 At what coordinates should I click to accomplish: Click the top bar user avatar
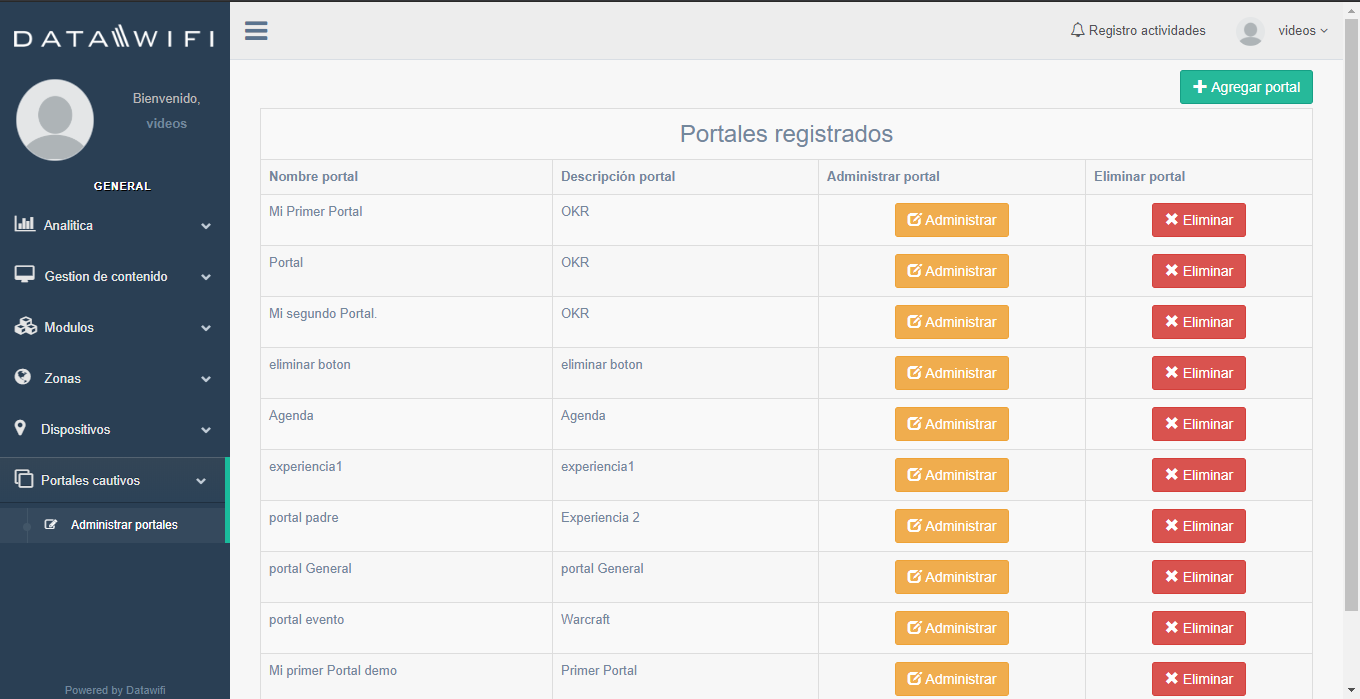1250,31
